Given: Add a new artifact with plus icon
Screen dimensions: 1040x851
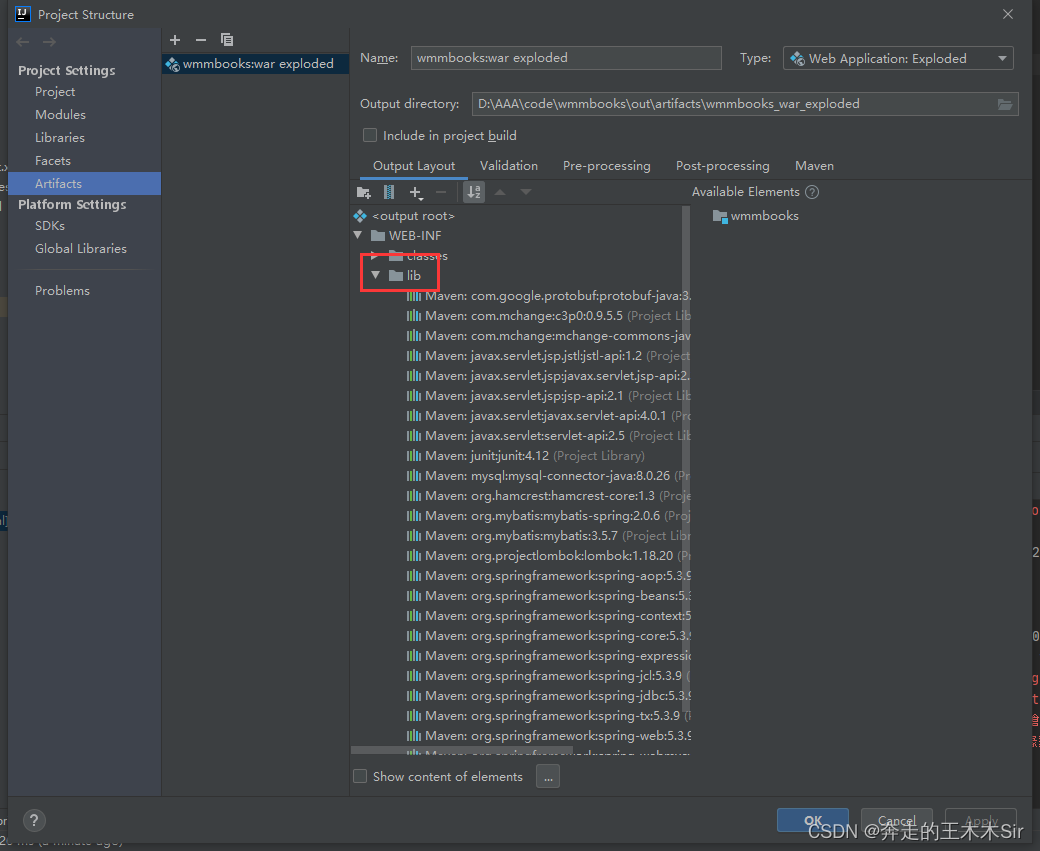Looking at the screenshot, I should pyautogui.click(x=175, y=40).
